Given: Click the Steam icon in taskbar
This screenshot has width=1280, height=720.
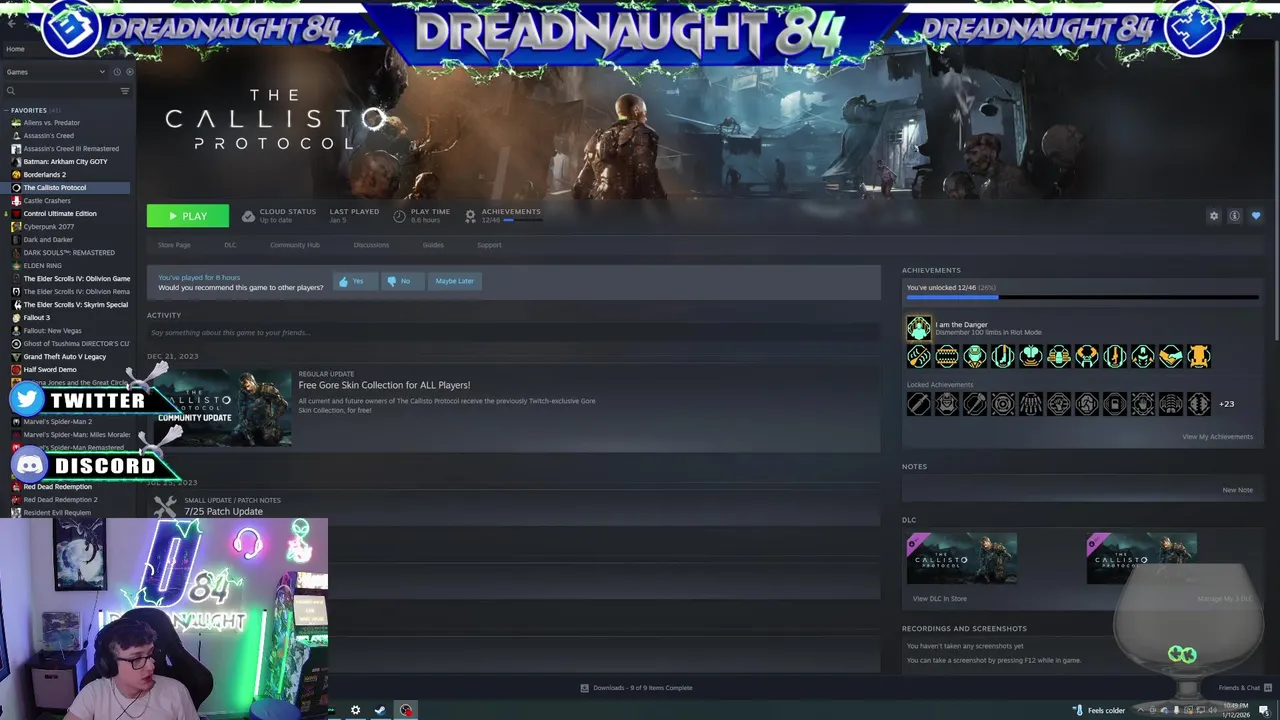Looking at the screenshot, I should pos(380,710).
